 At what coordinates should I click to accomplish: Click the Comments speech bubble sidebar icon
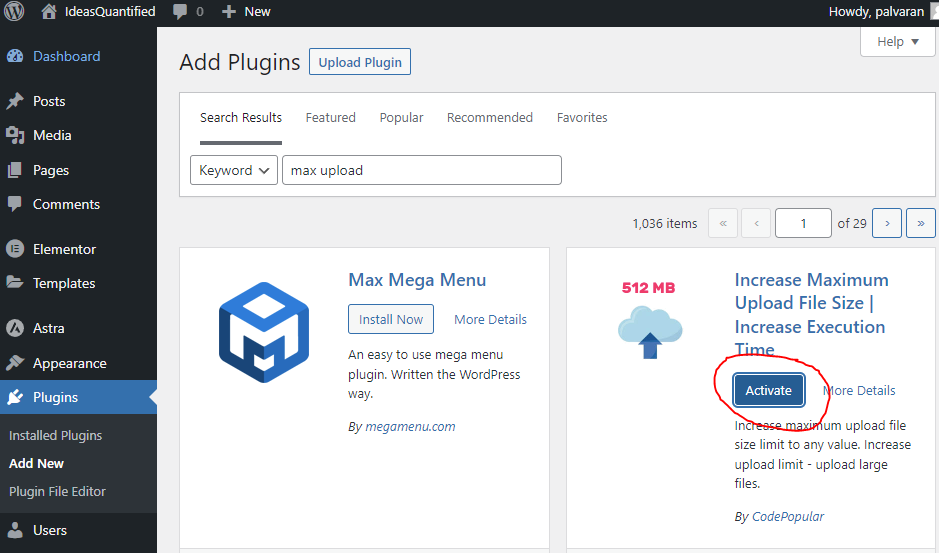15,204
